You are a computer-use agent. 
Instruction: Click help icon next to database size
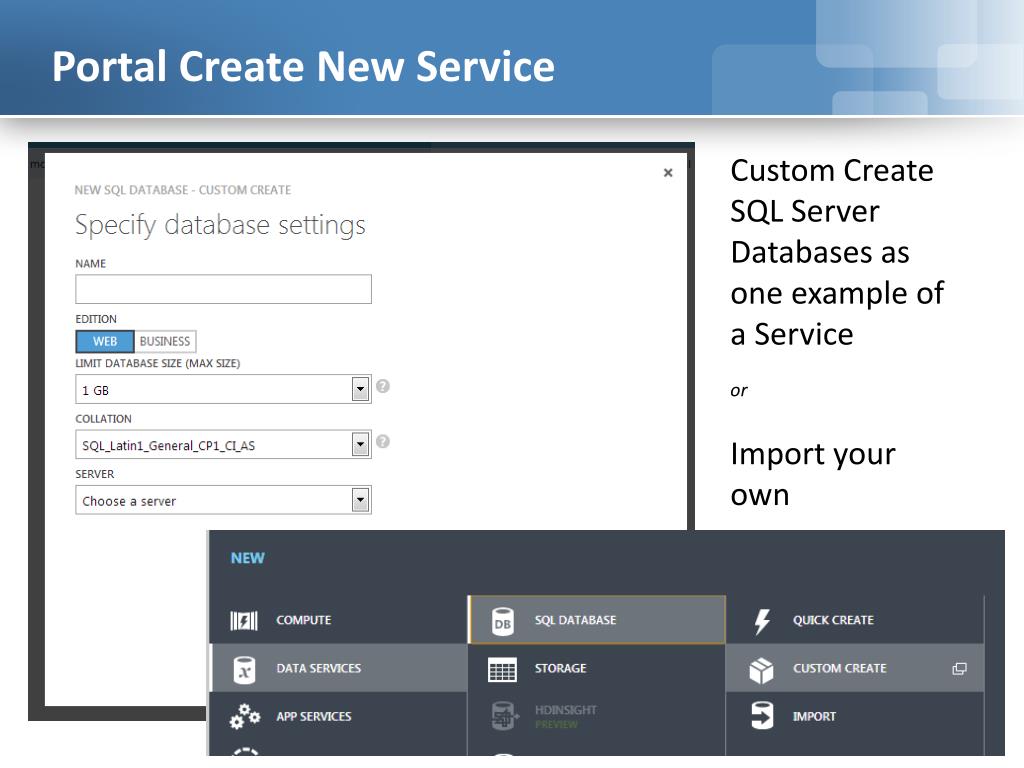pyautogui.click(x=383, y=386)
